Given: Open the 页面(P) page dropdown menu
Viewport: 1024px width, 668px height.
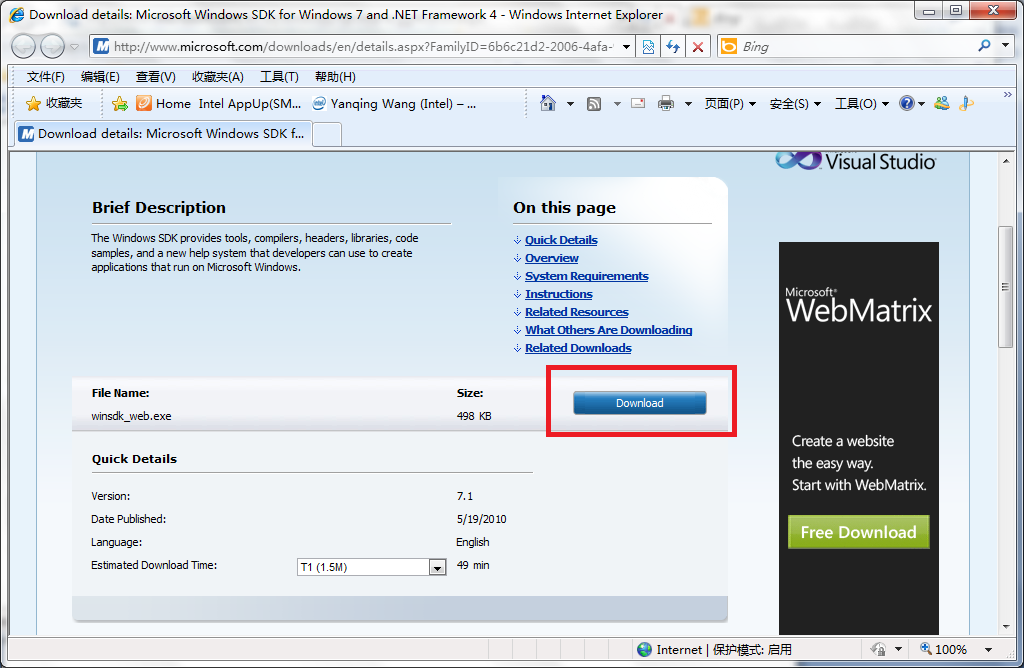Looking at the screenshot, I should tap(730, 103).
